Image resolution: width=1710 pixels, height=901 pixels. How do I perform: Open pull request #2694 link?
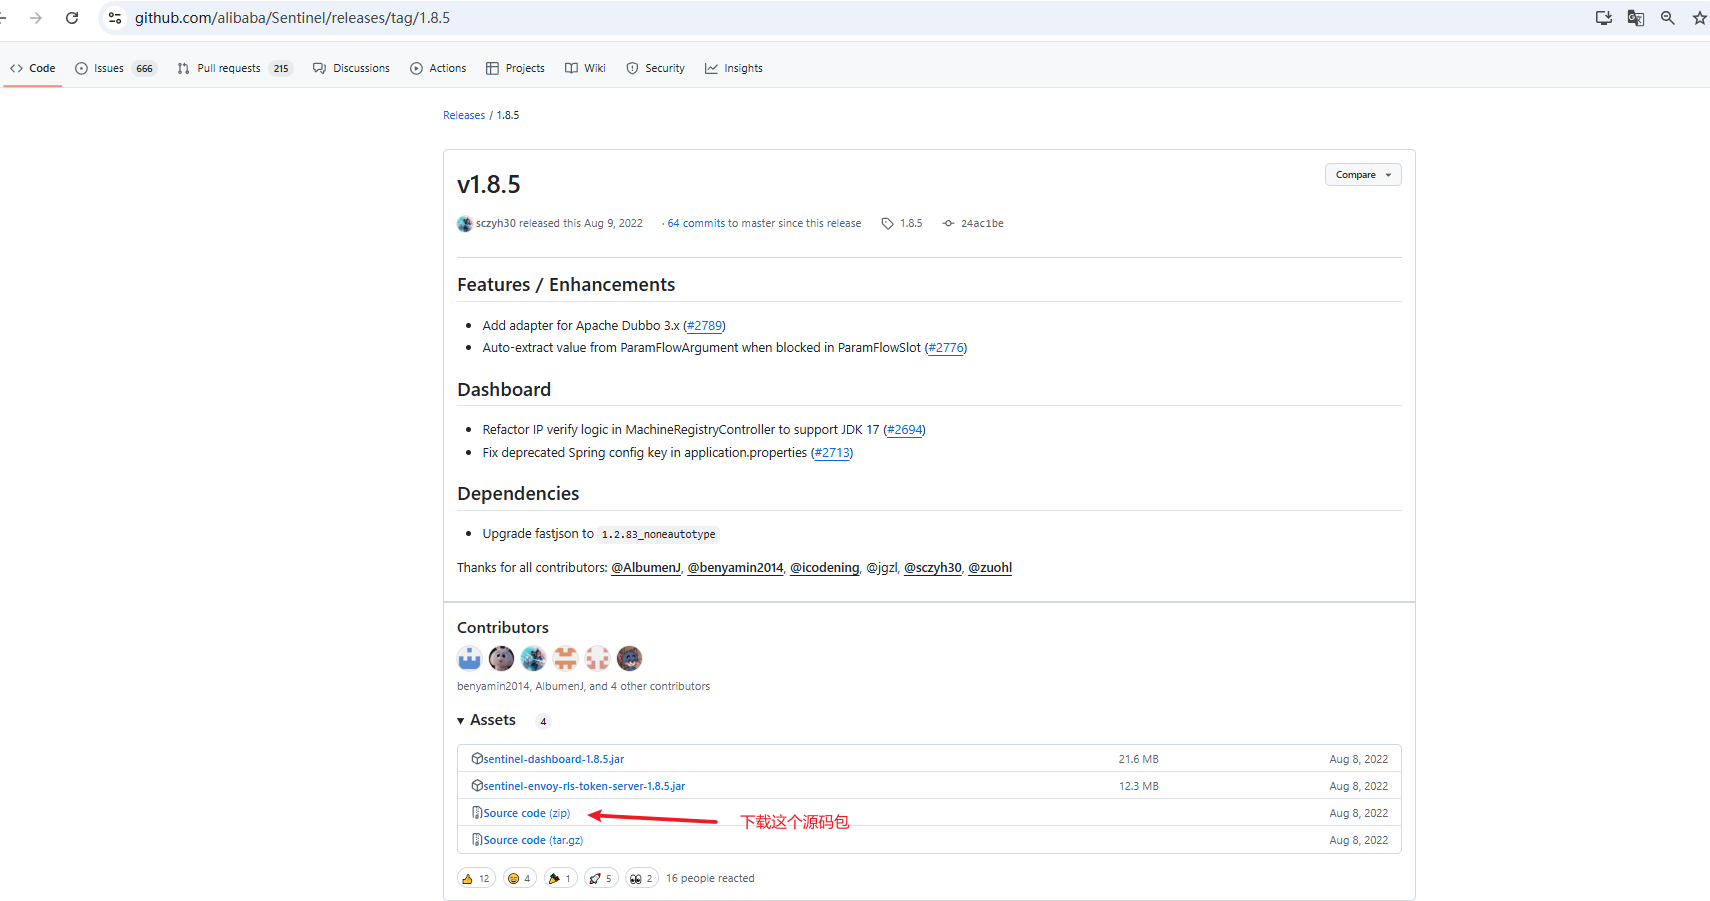pos(904,430)
